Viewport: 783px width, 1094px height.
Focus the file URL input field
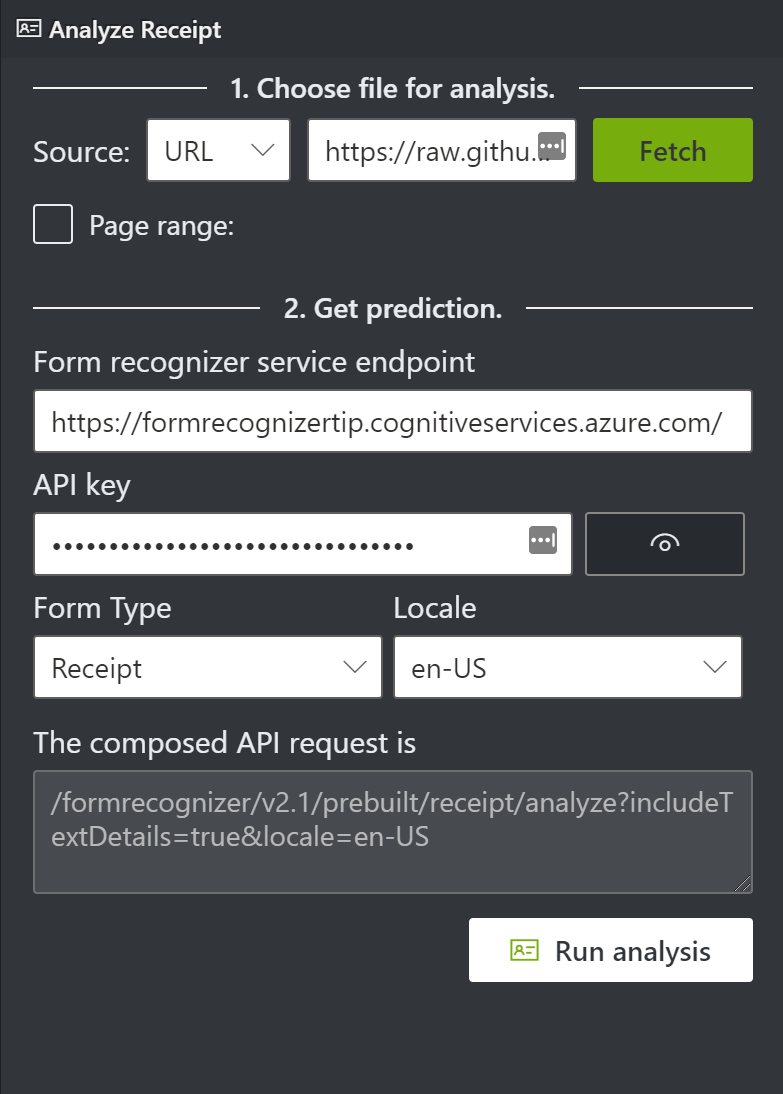(x=442, y=150)
